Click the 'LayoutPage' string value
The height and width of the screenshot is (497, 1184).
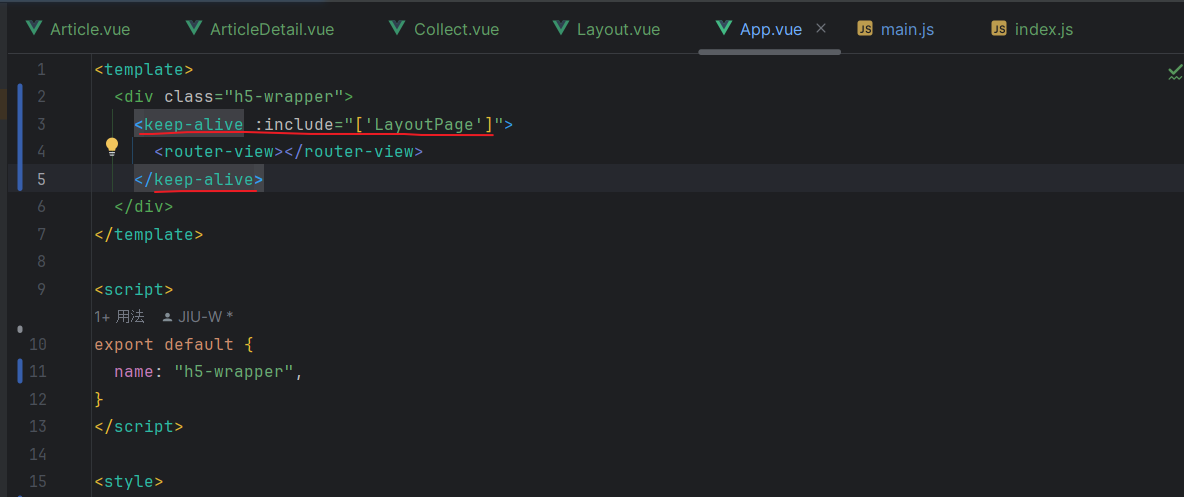click(424, 124)
